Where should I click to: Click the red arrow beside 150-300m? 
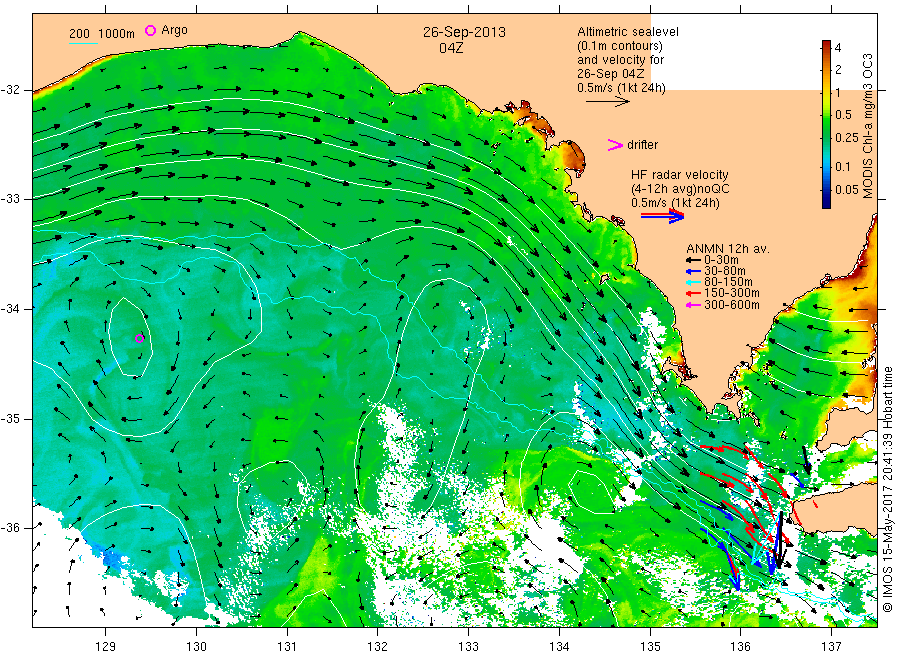[x=693, y=293]
